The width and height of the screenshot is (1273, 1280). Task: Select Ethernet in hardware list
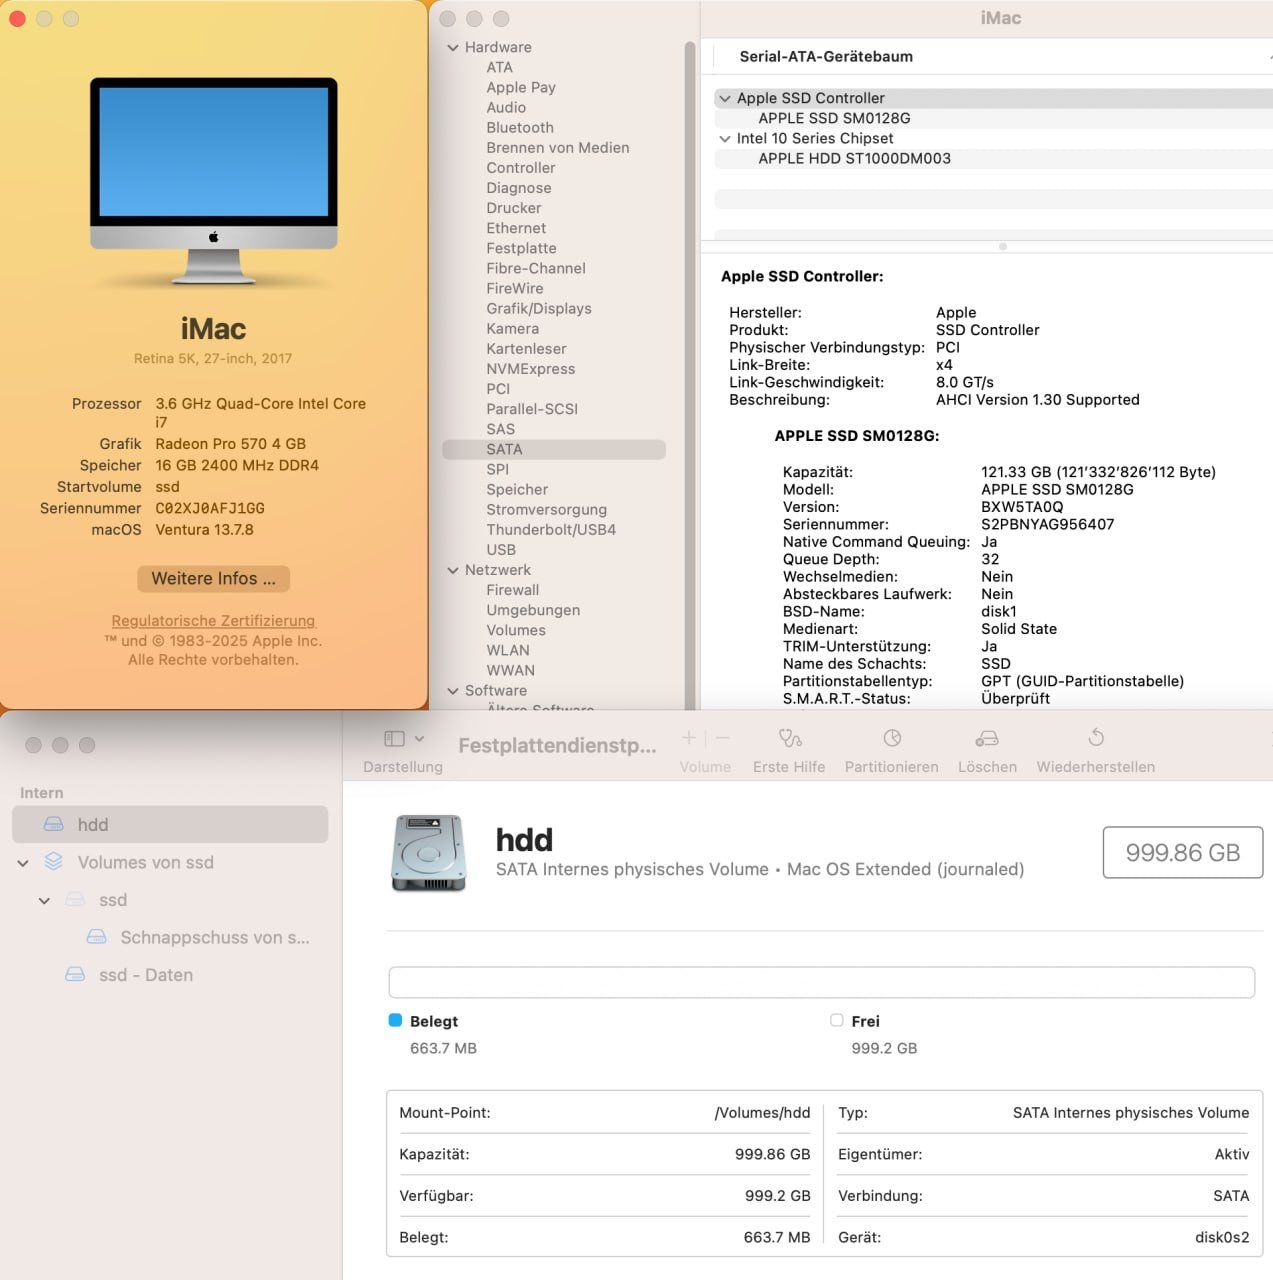pos(516,228)
